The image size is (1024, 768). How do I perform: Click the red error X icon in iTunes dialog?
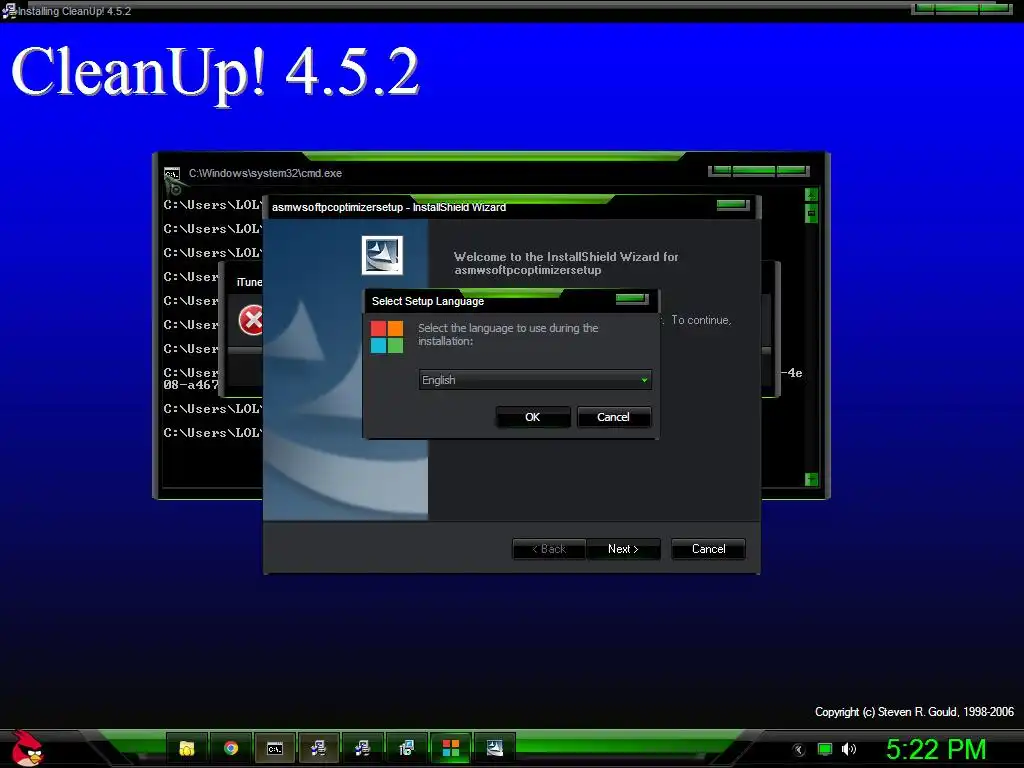point(251,320)
